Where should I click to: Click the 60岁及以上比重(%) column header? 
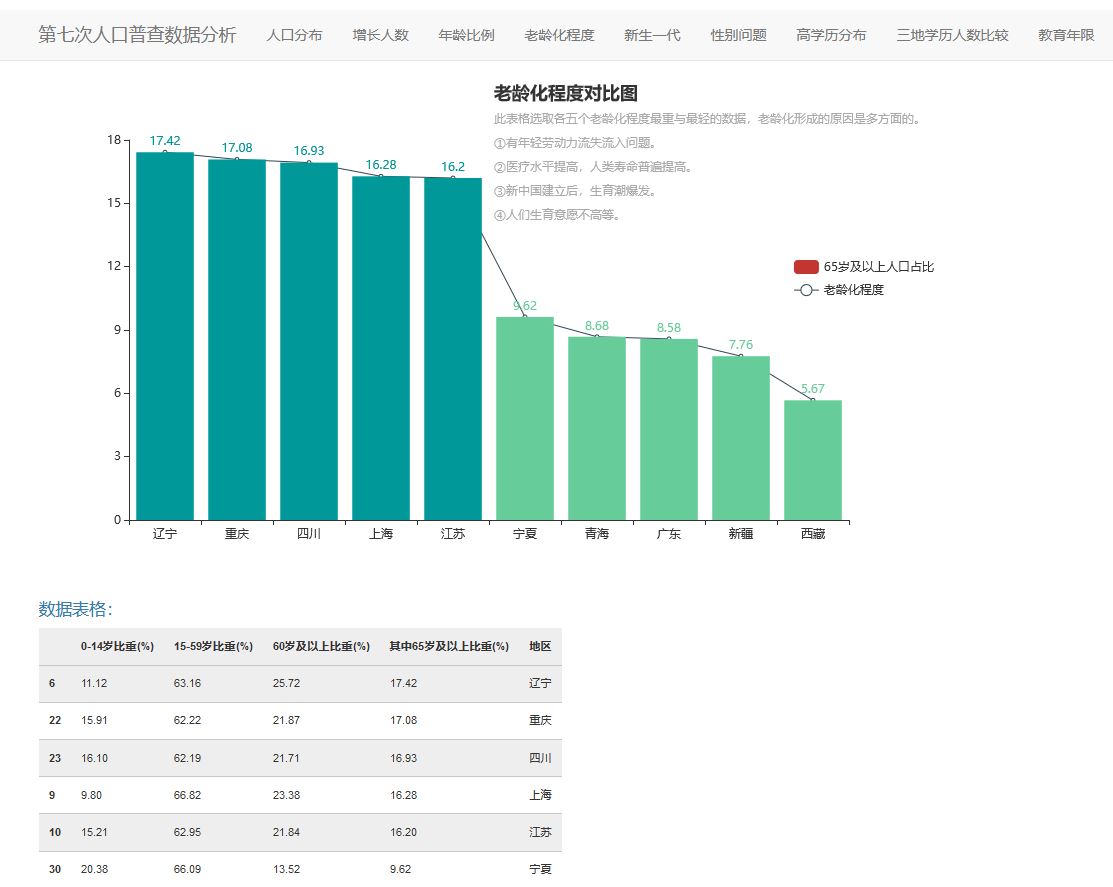322,646
